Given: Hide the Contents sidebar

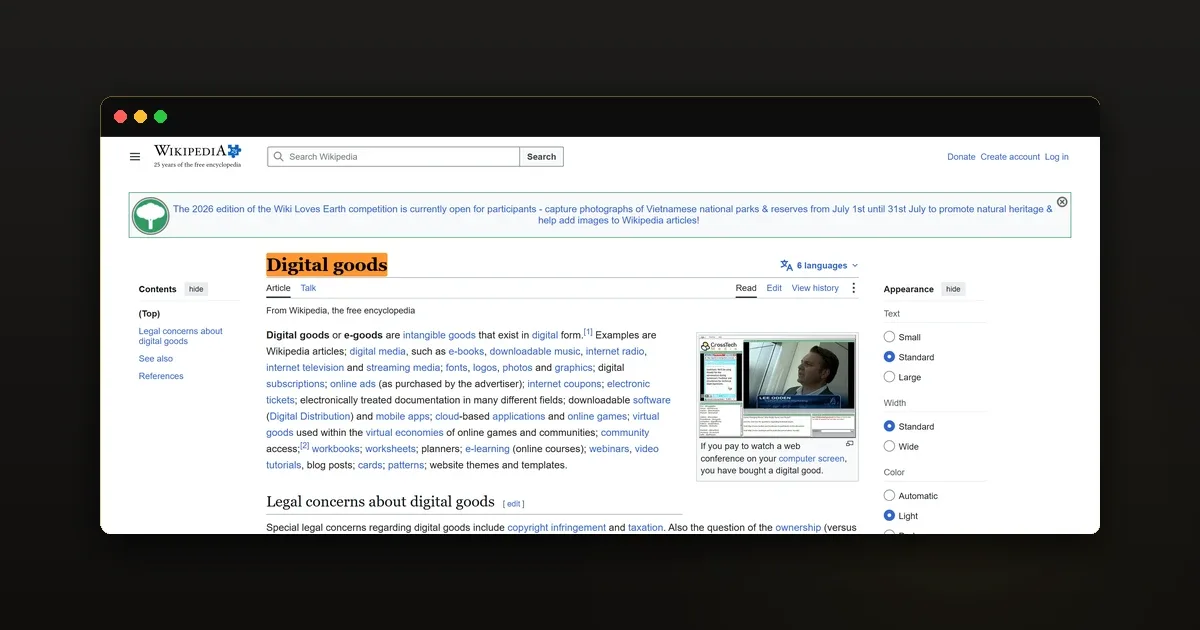Looking at the screenshot, I should 196,289.
